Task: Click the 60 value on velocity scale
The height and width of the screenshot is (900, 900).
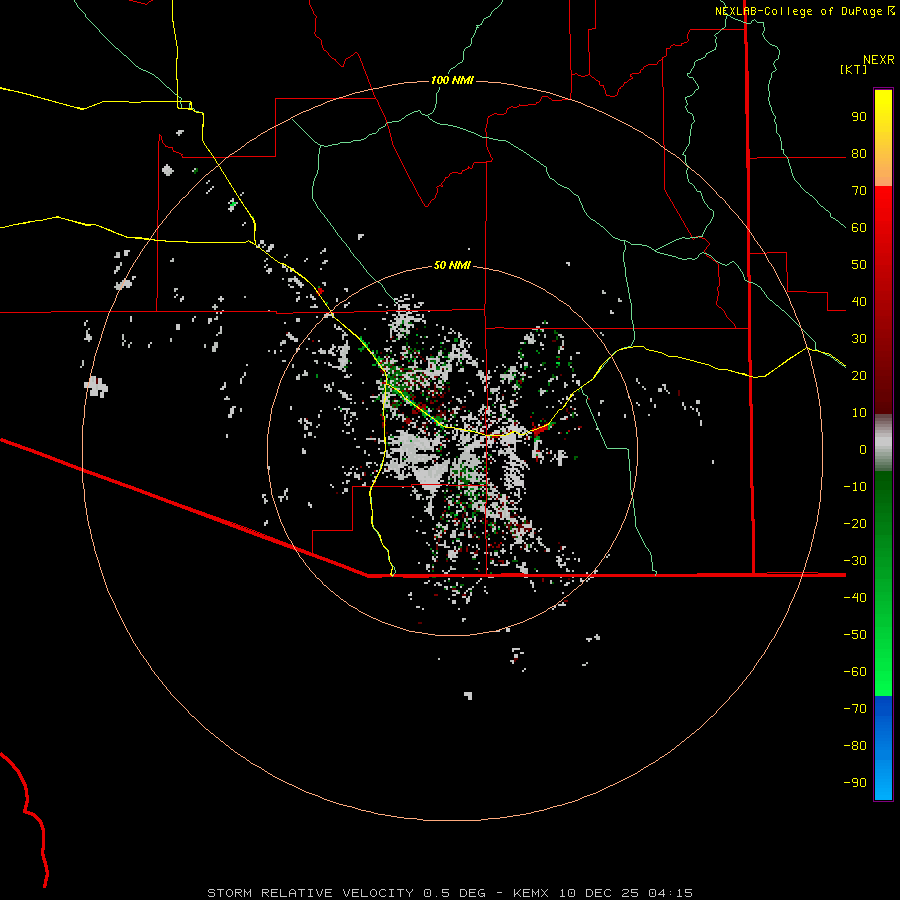Action: (859, 228)
